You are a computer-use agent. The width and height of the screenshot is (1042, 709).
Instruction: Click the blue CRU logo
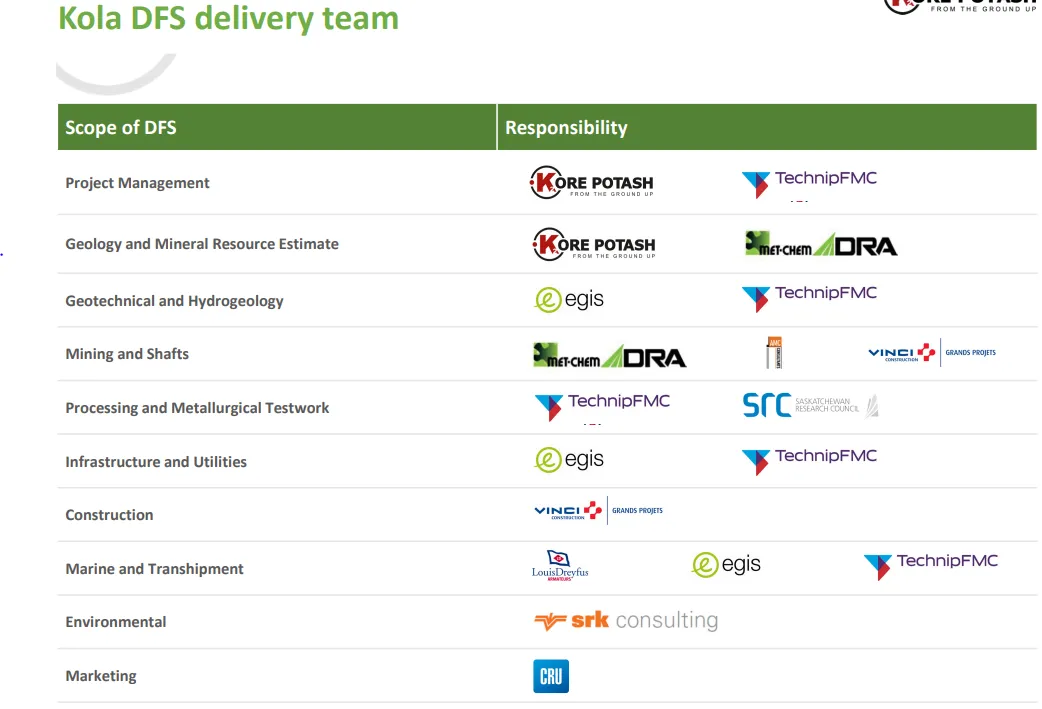551,676
